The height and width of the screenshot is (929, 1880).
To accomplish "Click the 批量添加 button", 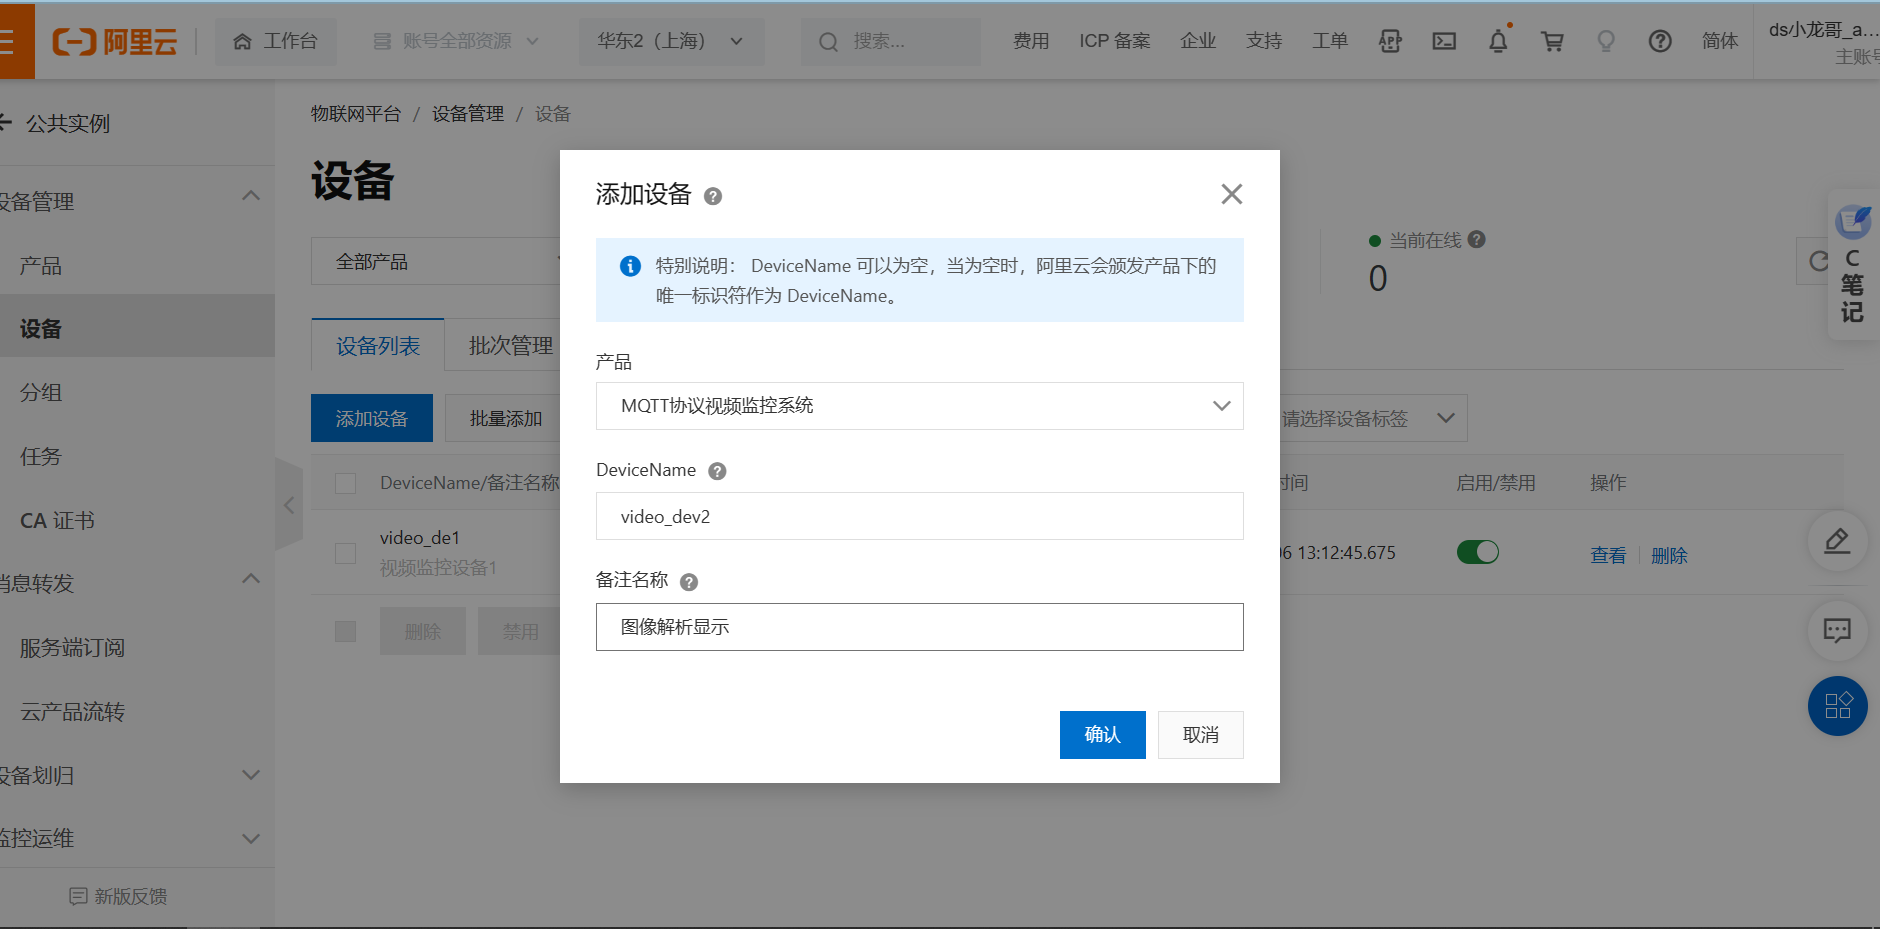I will [505, 418].
